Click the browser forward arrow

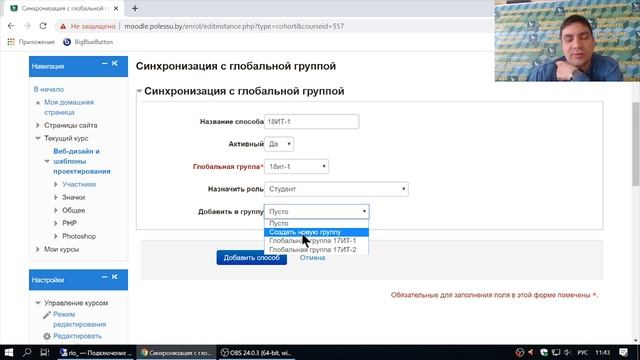click(27, 26)
